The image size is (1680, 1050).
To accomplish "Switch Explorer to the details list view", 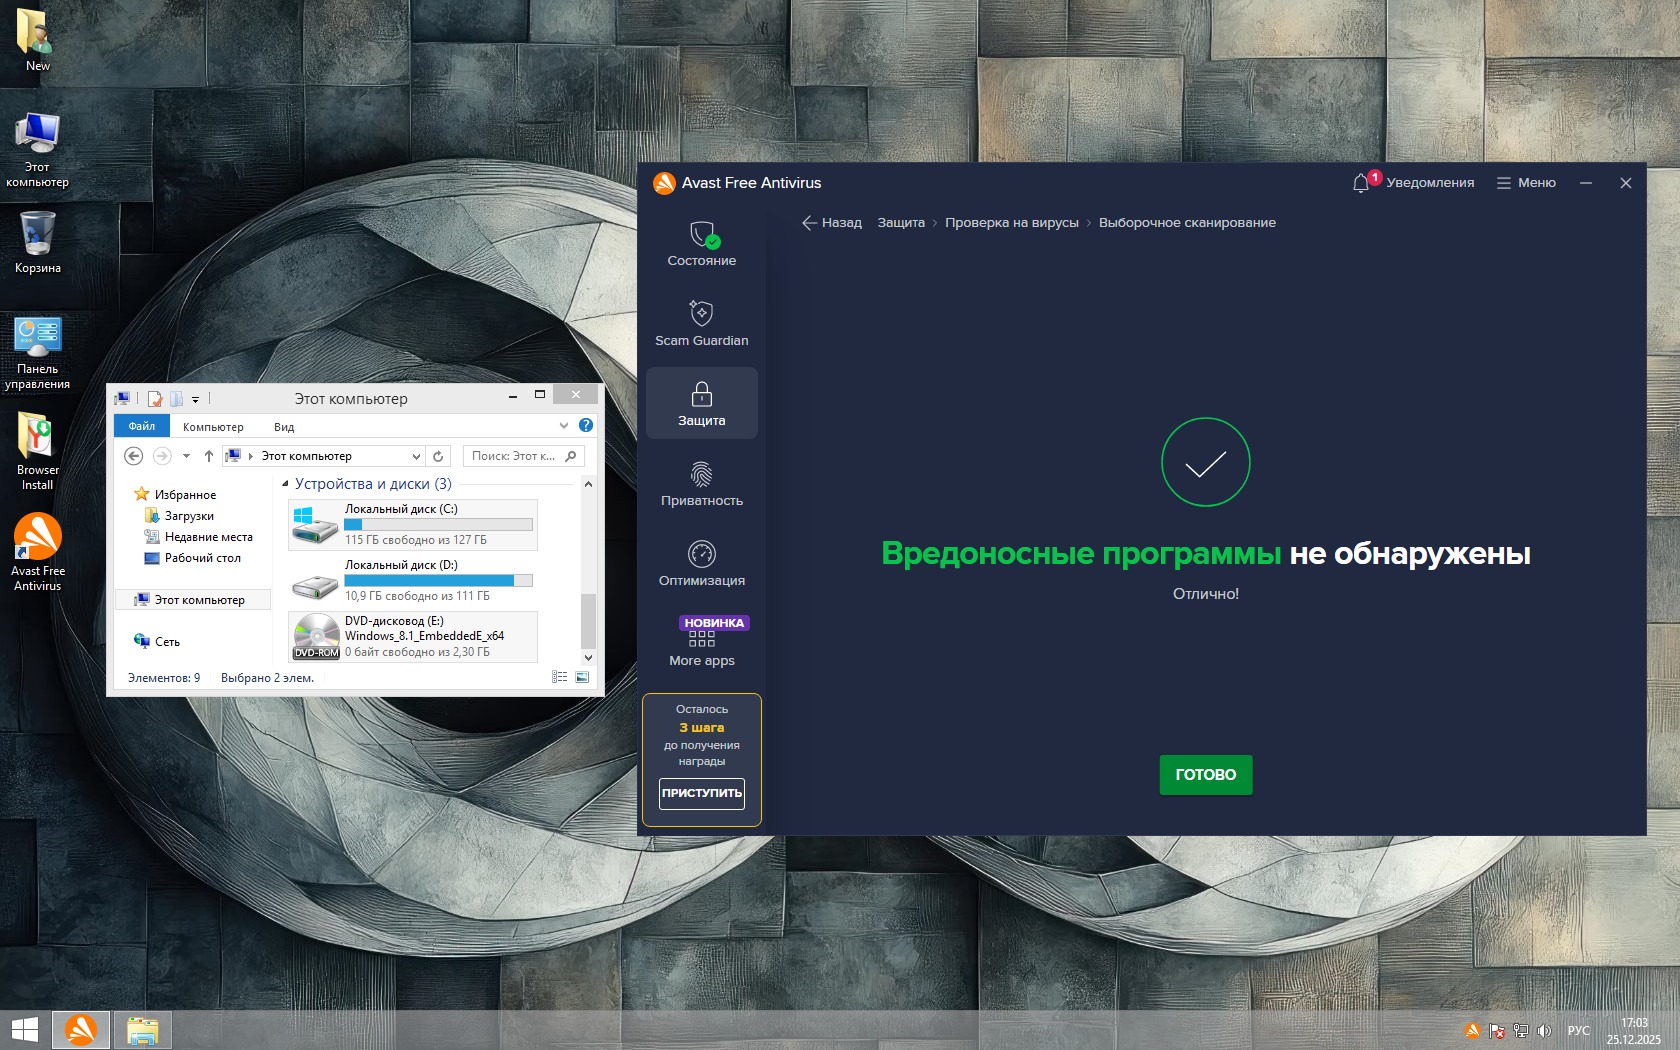I will 559,677.
